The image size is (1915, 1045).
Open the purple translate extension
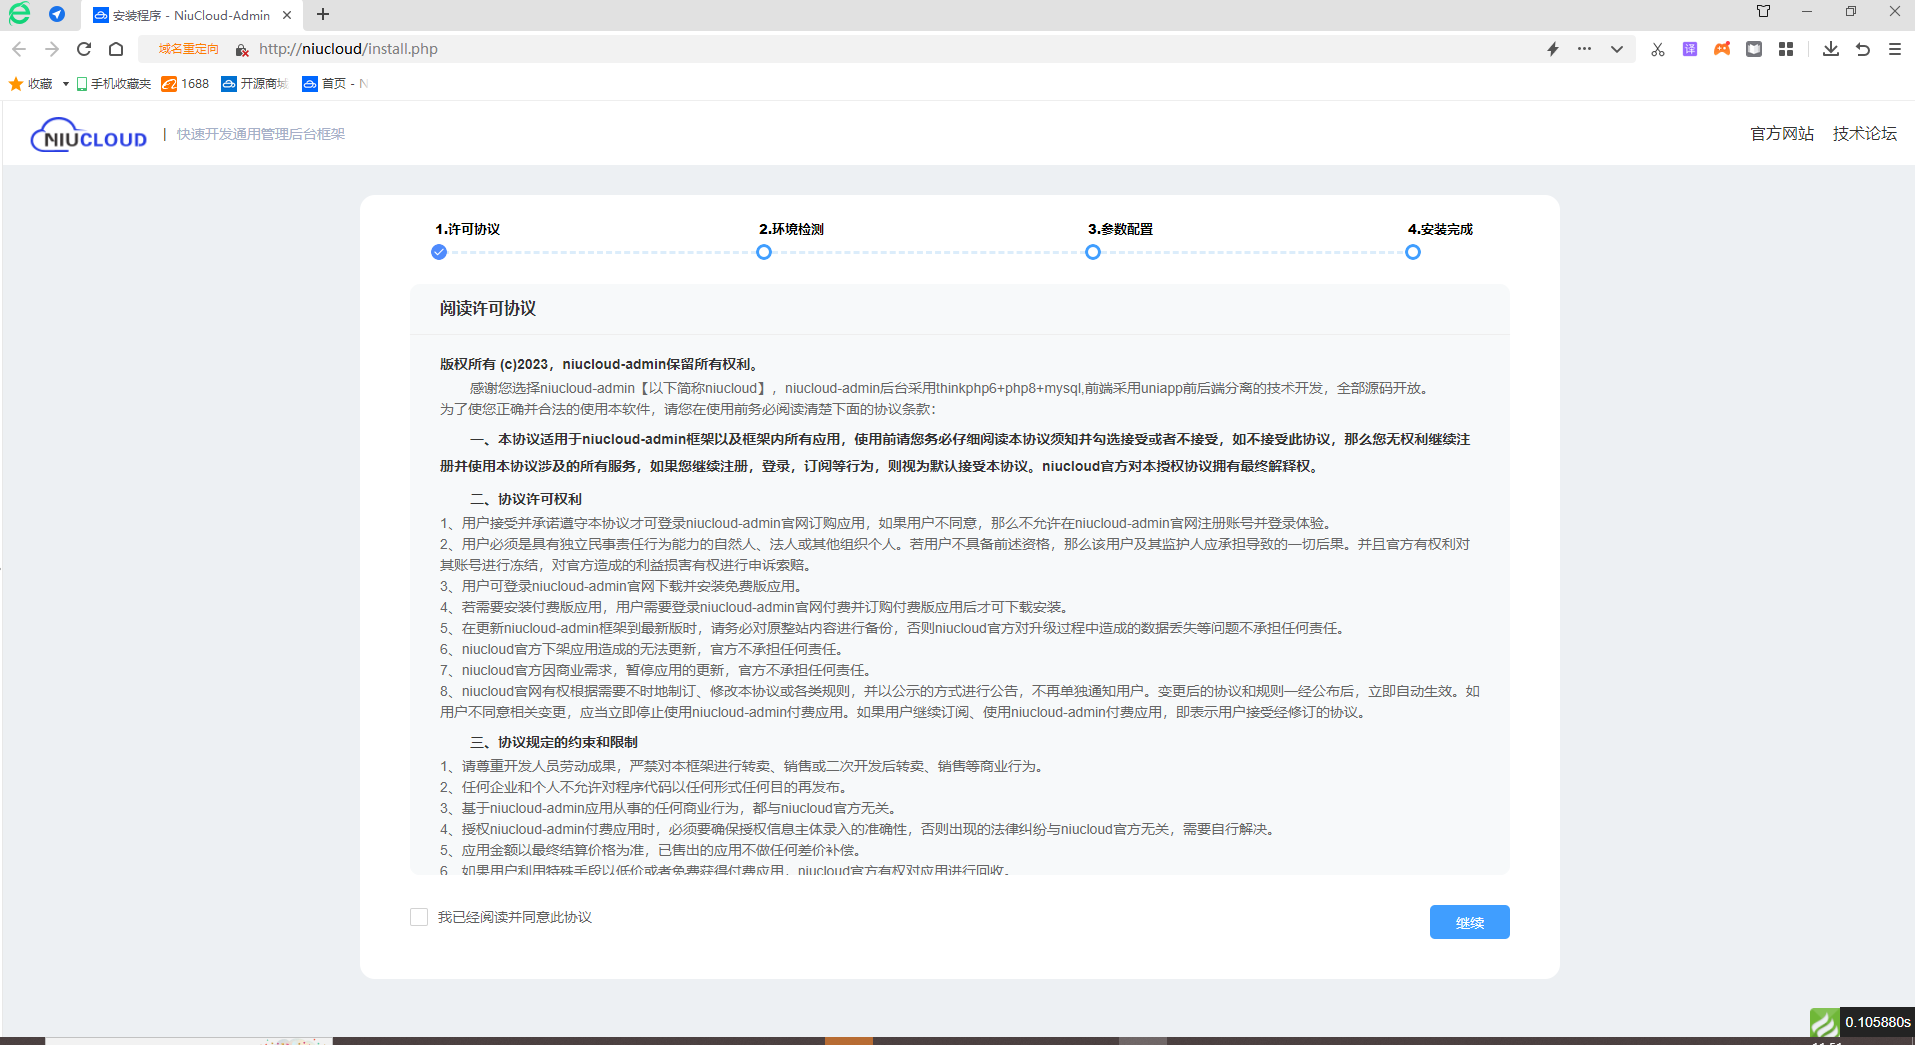coord(1690,49)
